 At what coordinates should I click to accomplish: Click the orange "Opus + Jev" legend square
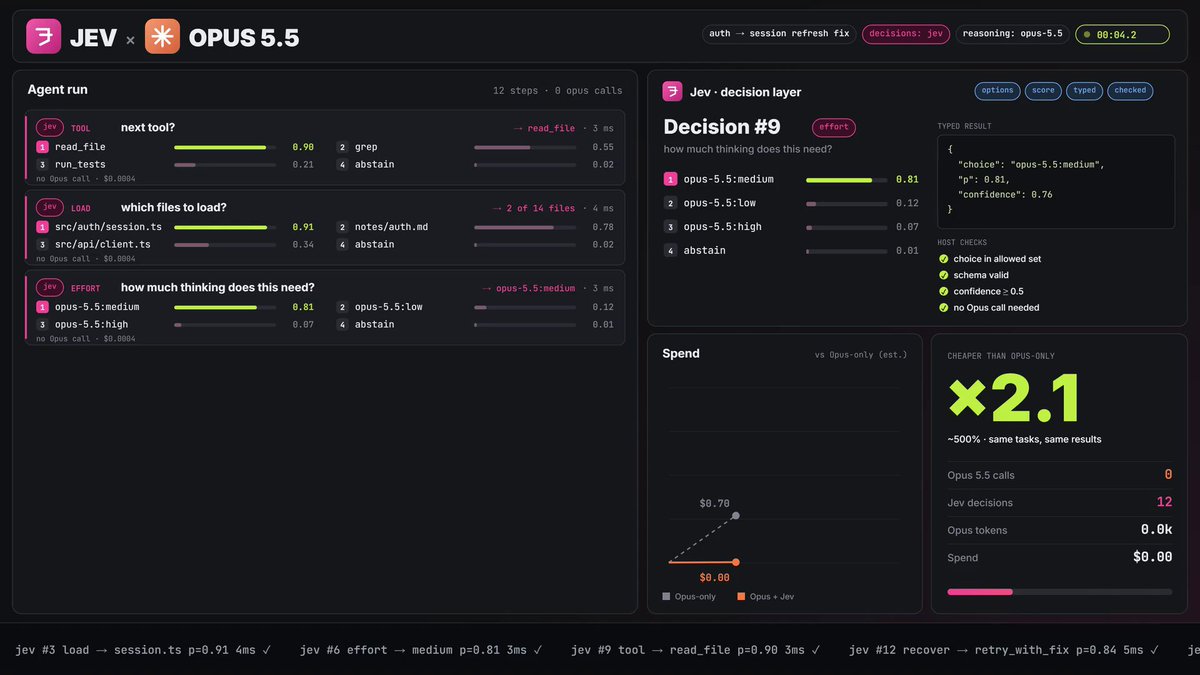[741, 597]
